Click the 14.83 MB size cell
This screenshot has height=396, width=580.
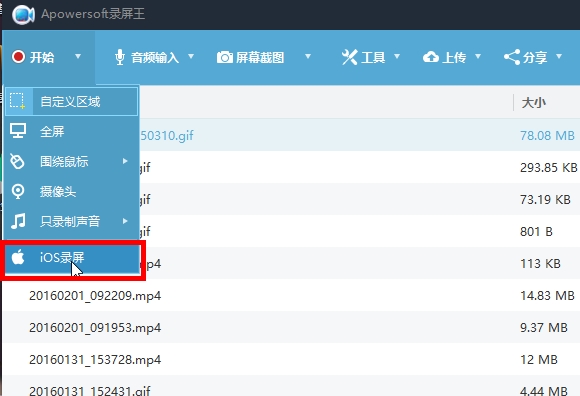pyautogui.click(x=547, y=295)
